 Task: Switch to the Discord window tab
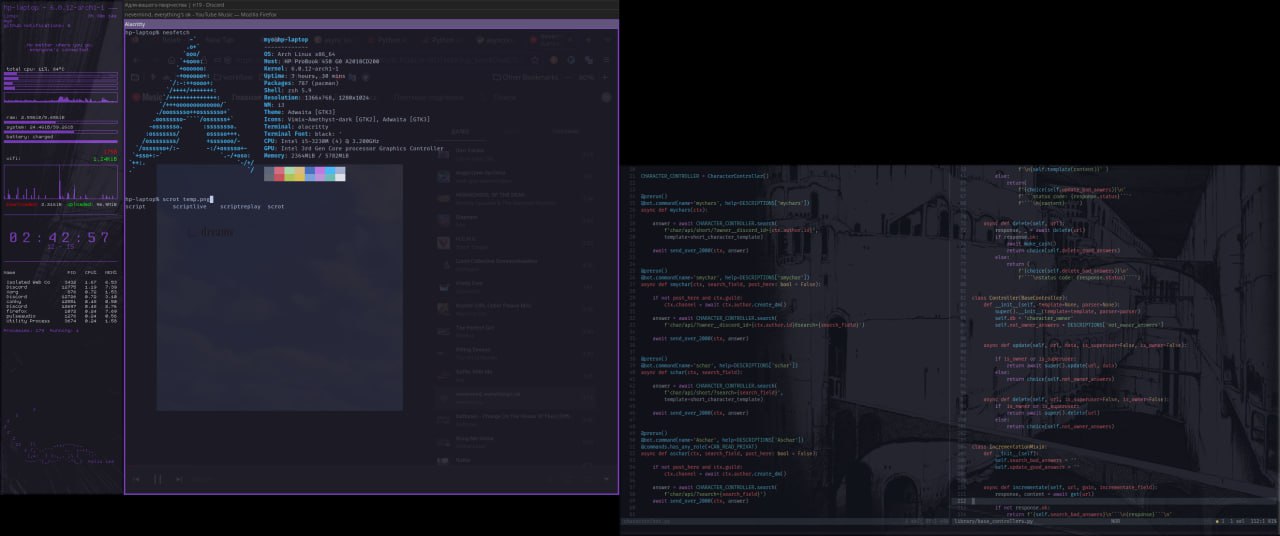[190, 4]
